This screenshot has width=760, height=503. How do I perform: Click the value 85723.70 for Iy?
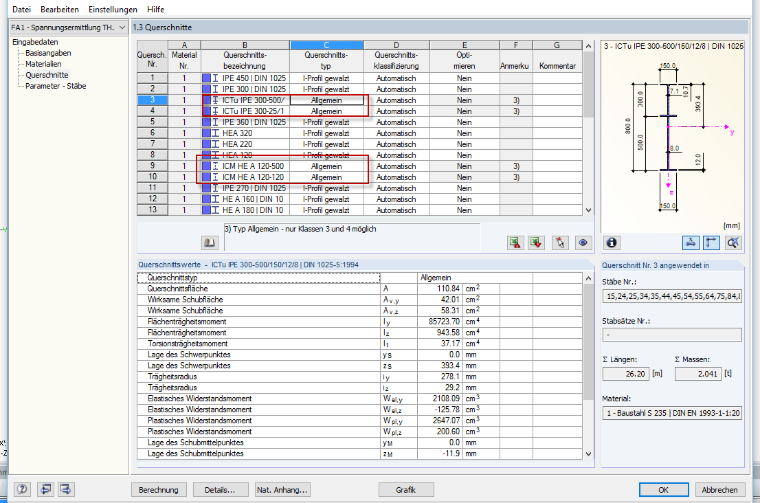pos(440,322)
